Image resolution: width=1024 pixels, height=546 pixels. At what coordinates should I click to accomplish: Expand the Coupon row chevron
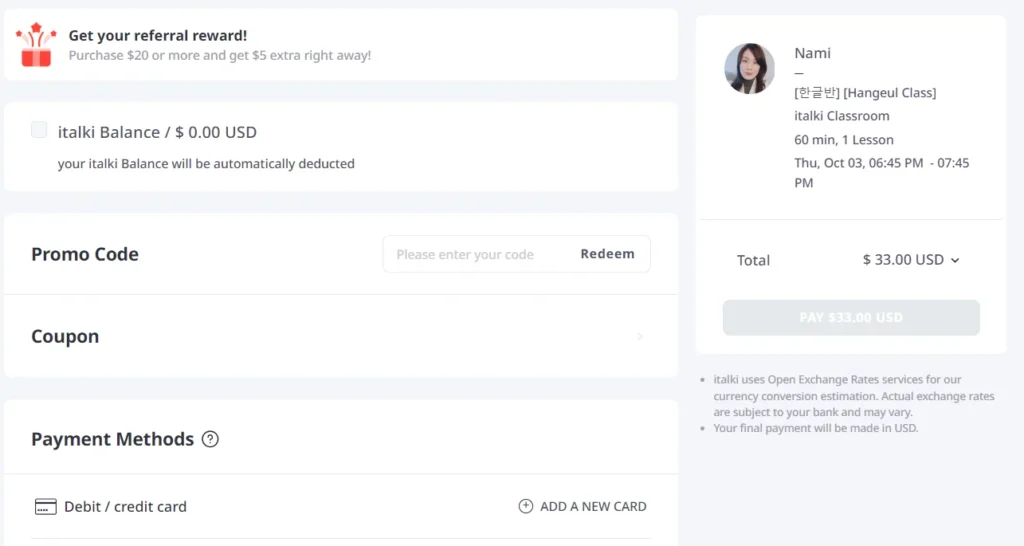pyautogui.click(x=640, y=337)
